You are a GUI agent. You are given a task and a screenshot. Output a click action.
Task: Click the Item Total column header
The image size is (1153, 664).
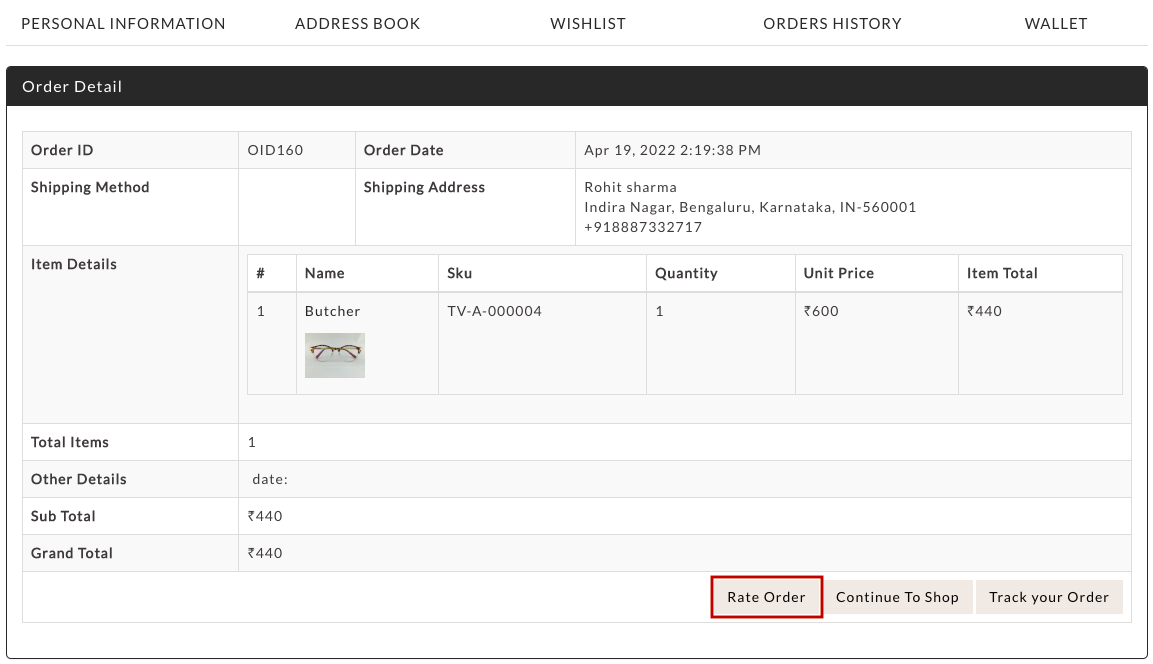pos(1002,273)
